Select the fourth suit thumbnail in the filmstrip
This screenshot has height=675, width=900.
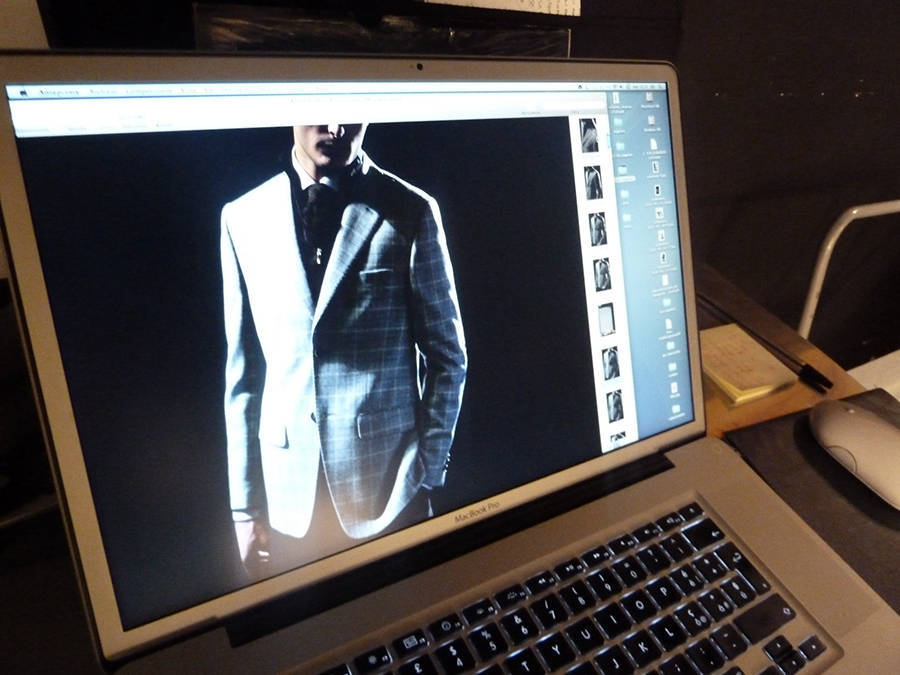coord(602,274)
